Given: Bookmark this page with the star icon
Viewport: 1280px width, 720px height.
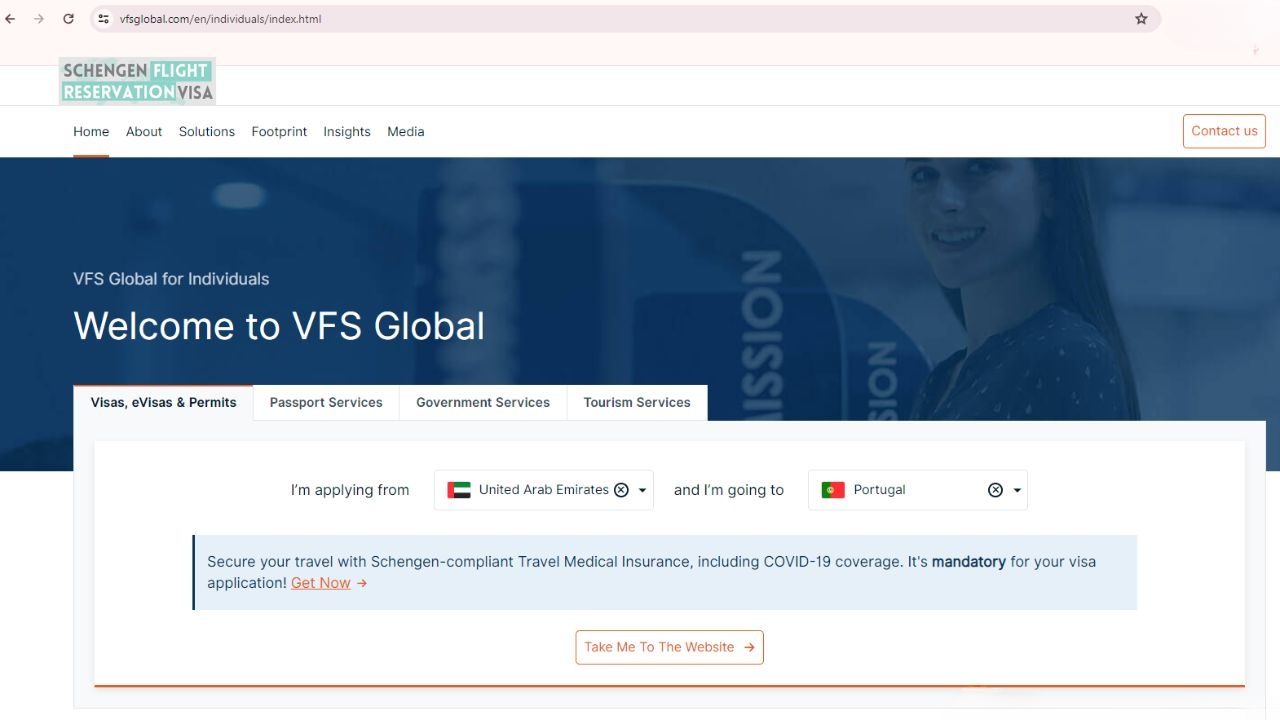Looking at the screenshot, I should click(x=1141, y=19).
